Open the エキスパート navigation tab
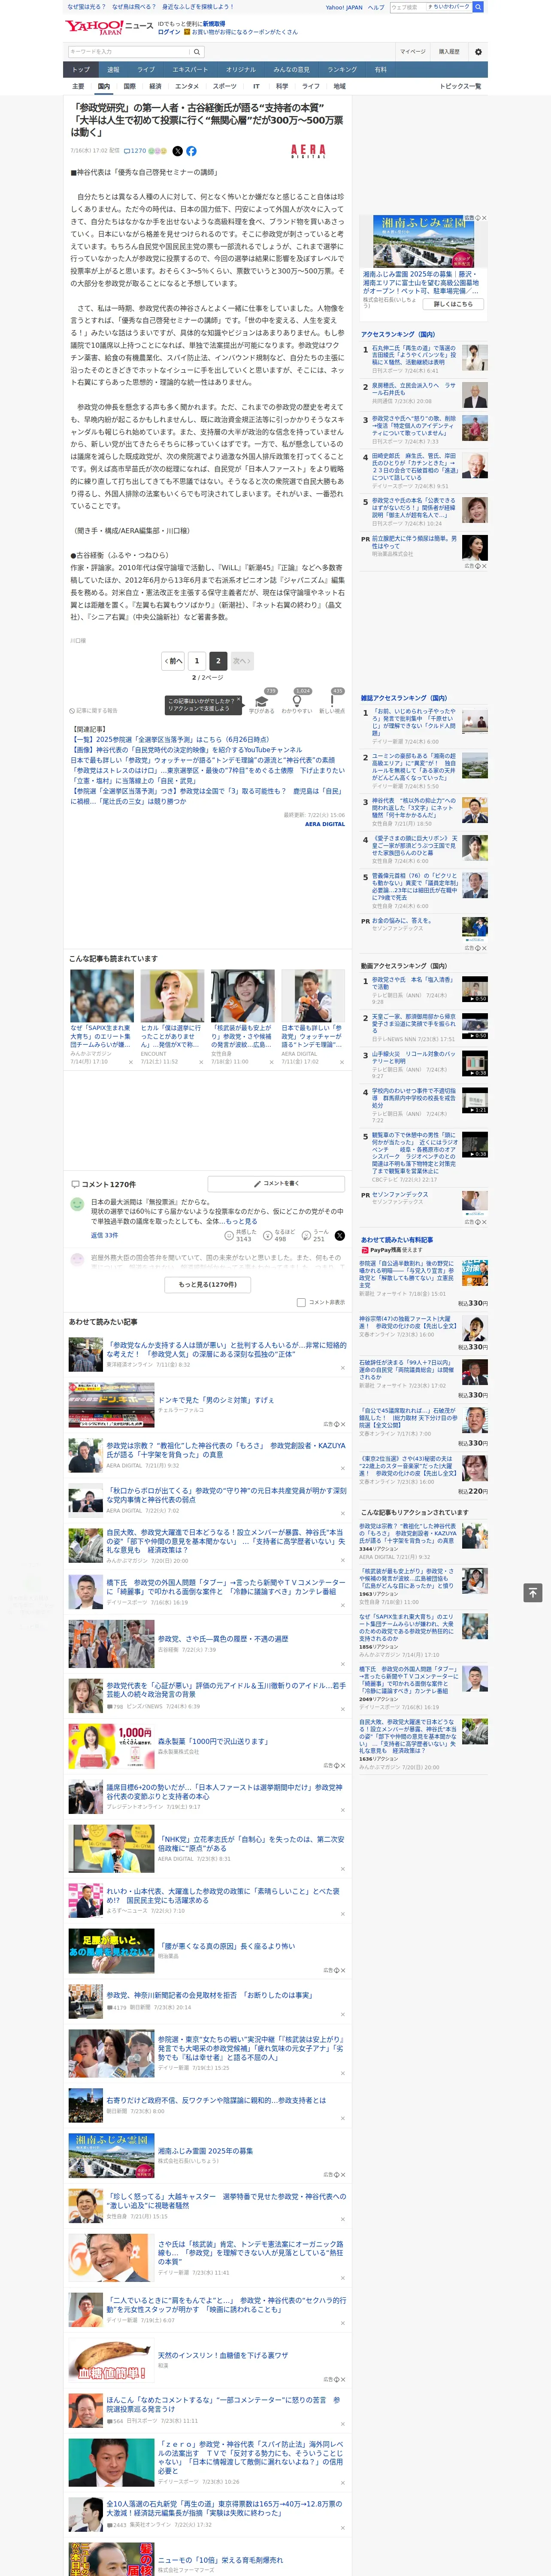Viewport: 551px width, 2576px height. 190,70
